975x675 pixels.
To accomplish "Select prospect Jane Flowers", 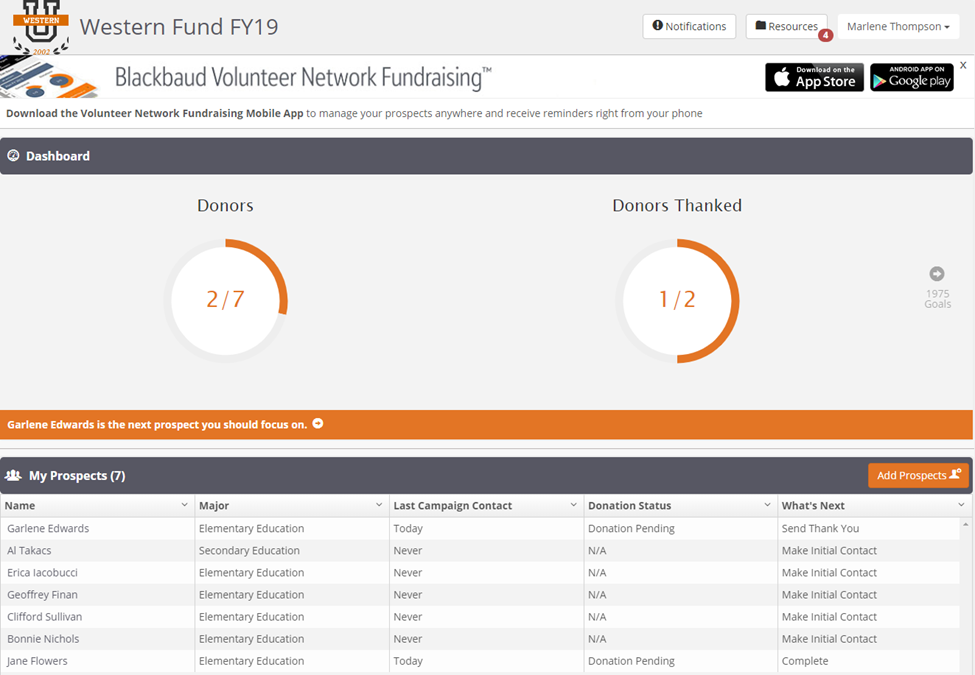I will (x=37, y=661).
